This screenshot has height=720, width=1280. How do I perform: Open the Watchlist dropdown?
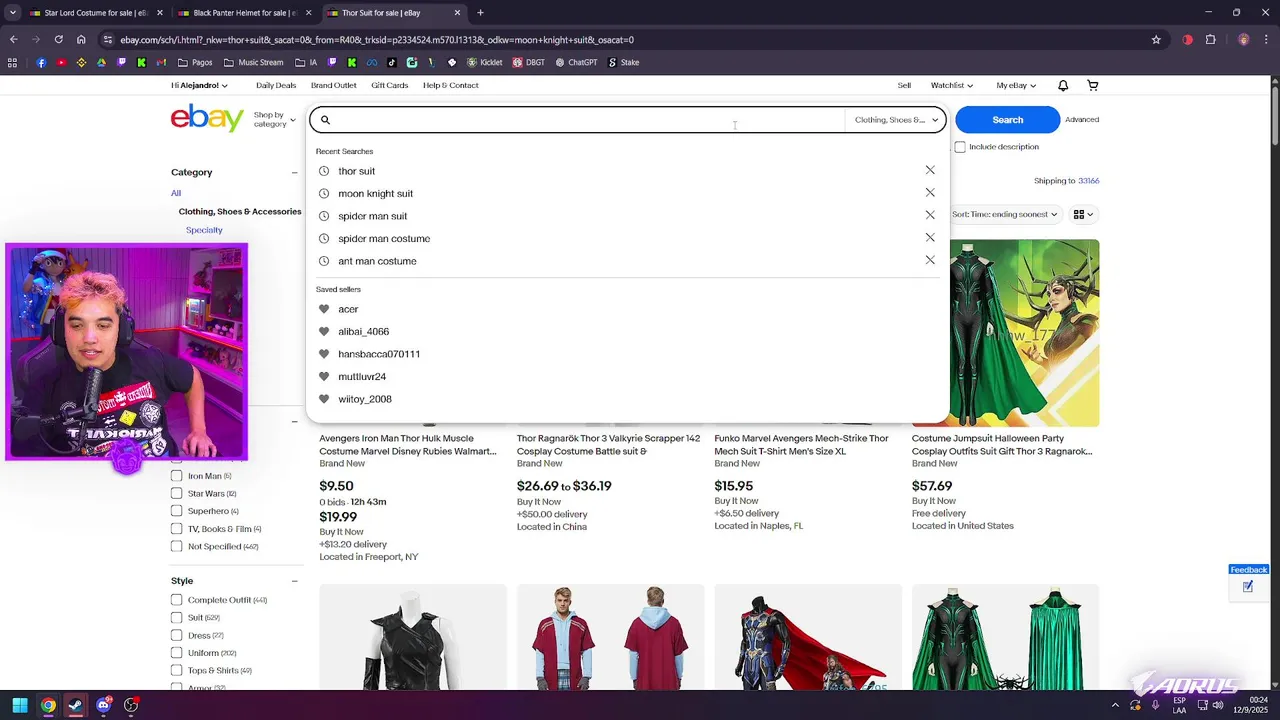point(952,85)
